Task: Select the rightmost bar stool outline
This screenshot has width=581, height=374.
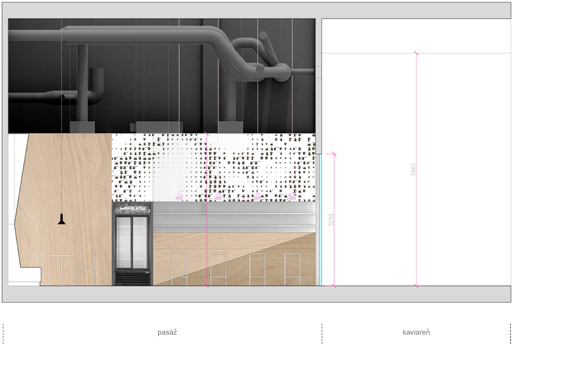Action: click(x=292, y=269)
